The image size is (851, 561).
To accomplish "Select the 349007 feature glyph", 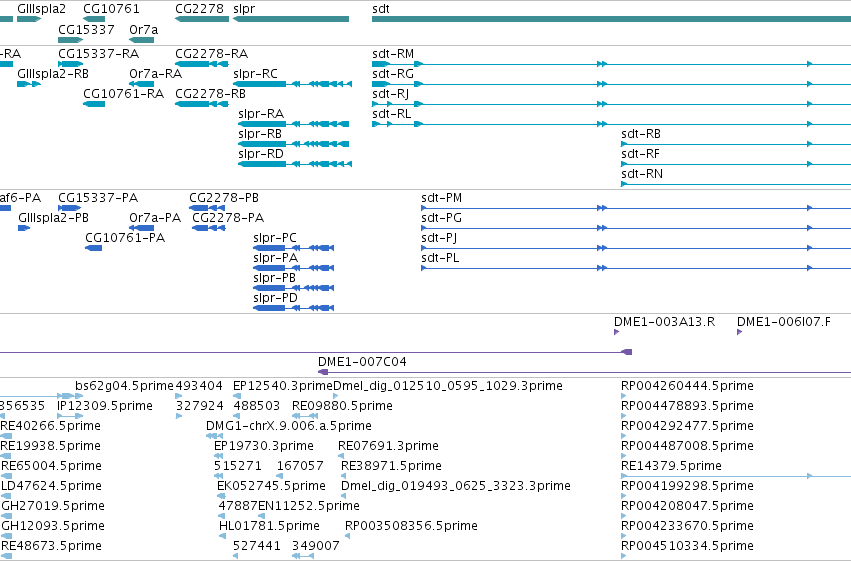I will (303, 556).
